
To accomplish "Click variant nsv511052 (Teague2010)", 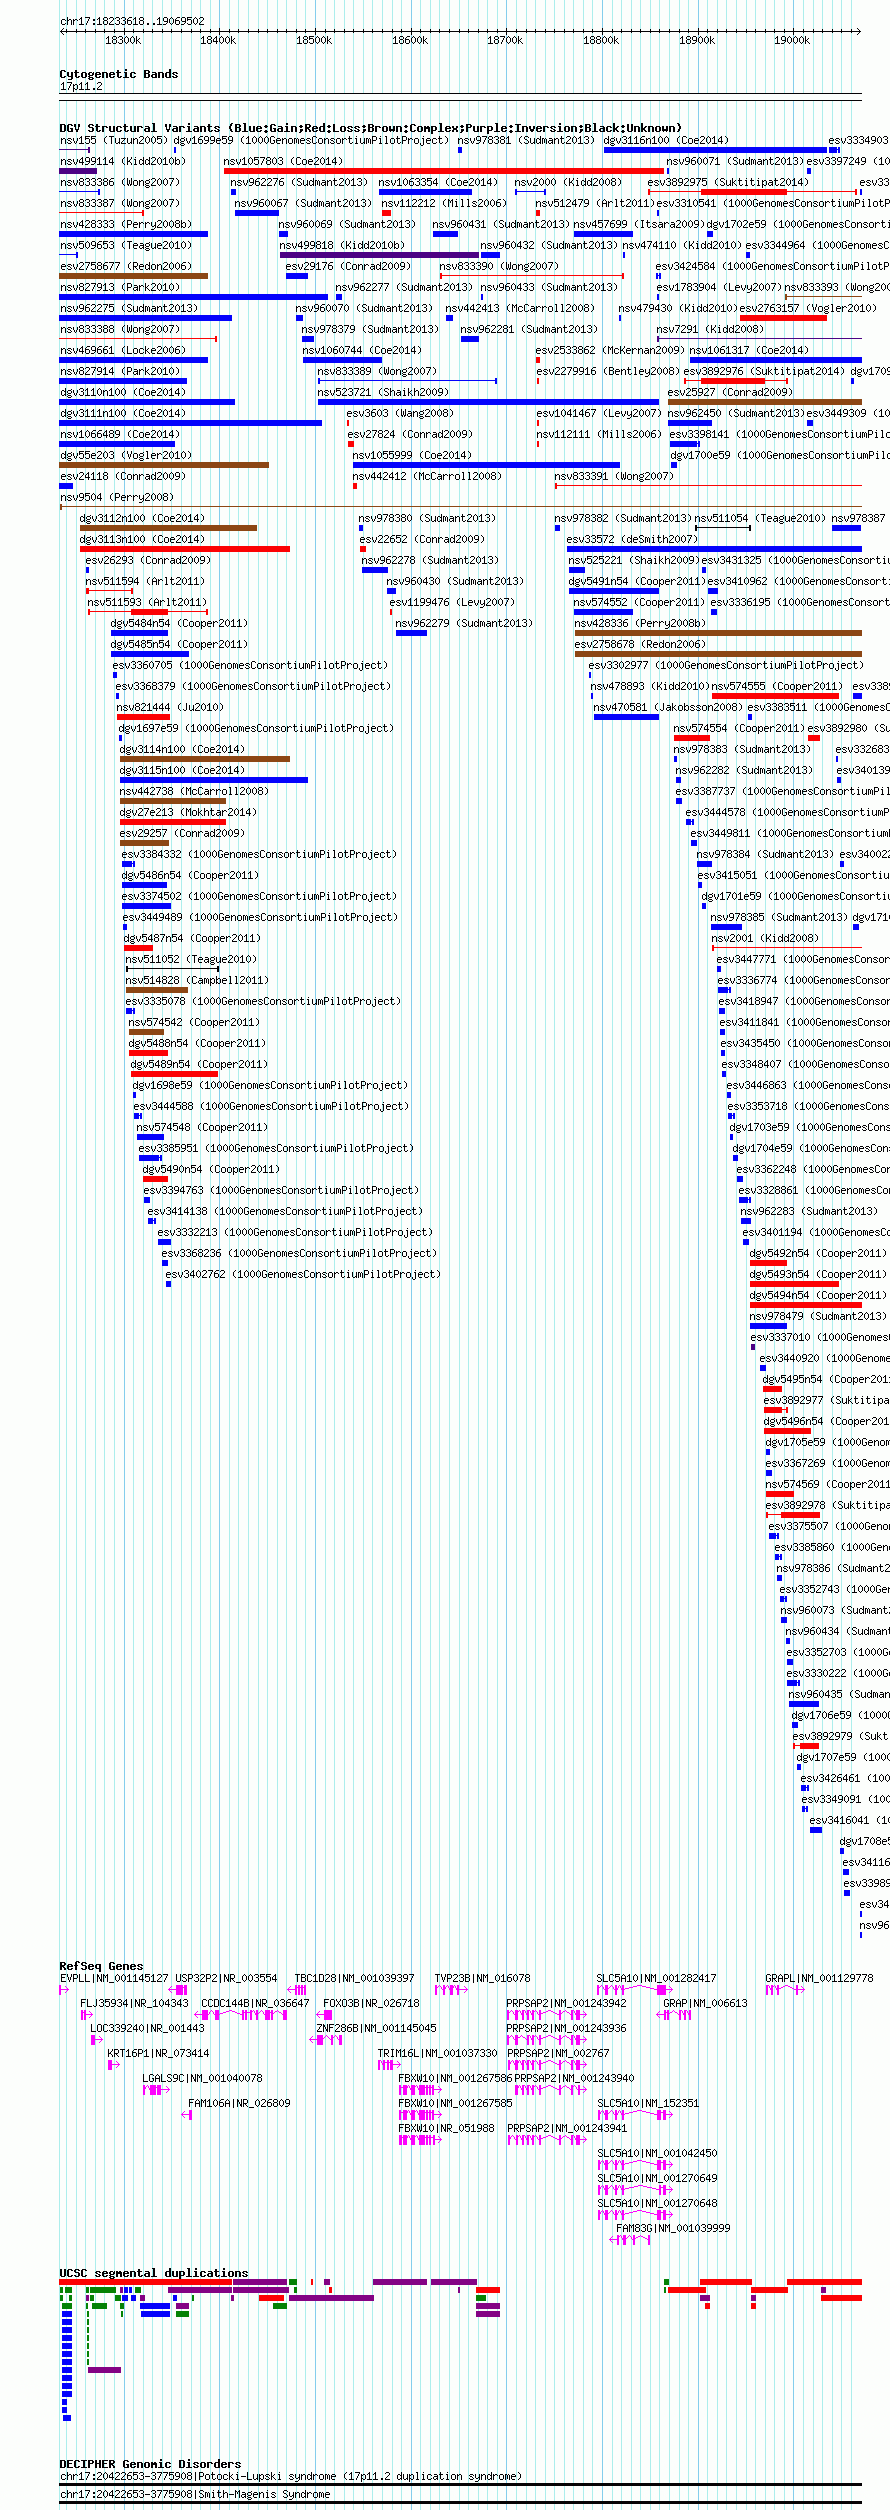I will click(x=191, y=960).
